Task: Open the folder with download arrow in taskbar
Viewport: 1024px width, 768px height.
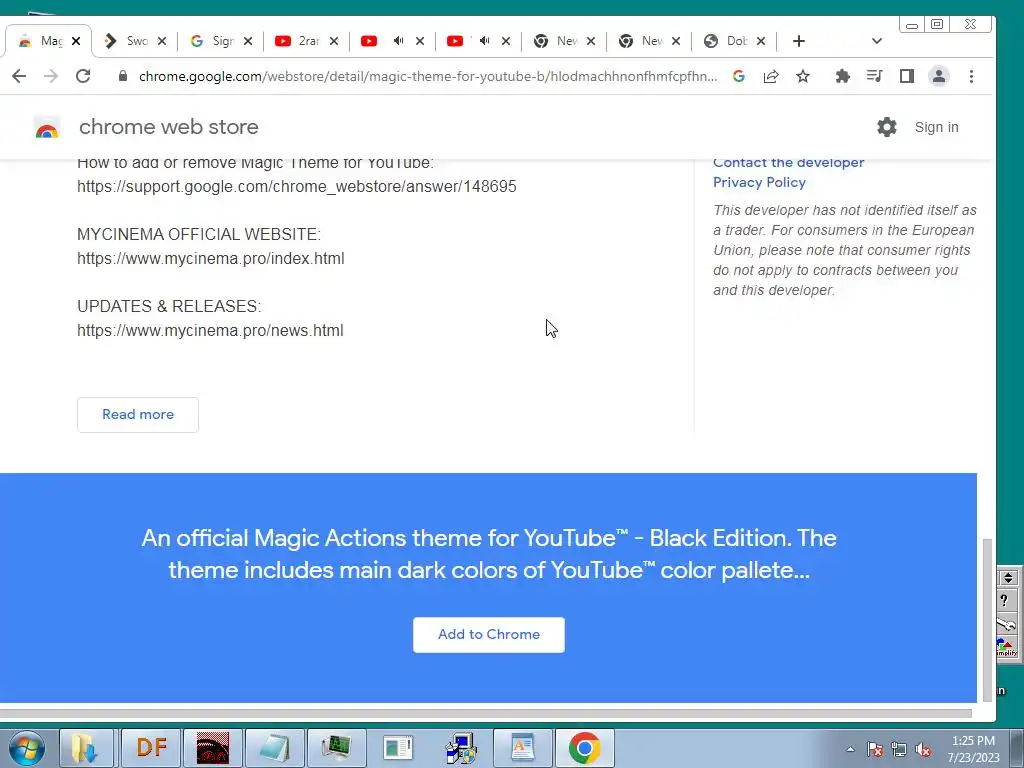Action: point(86,748)
